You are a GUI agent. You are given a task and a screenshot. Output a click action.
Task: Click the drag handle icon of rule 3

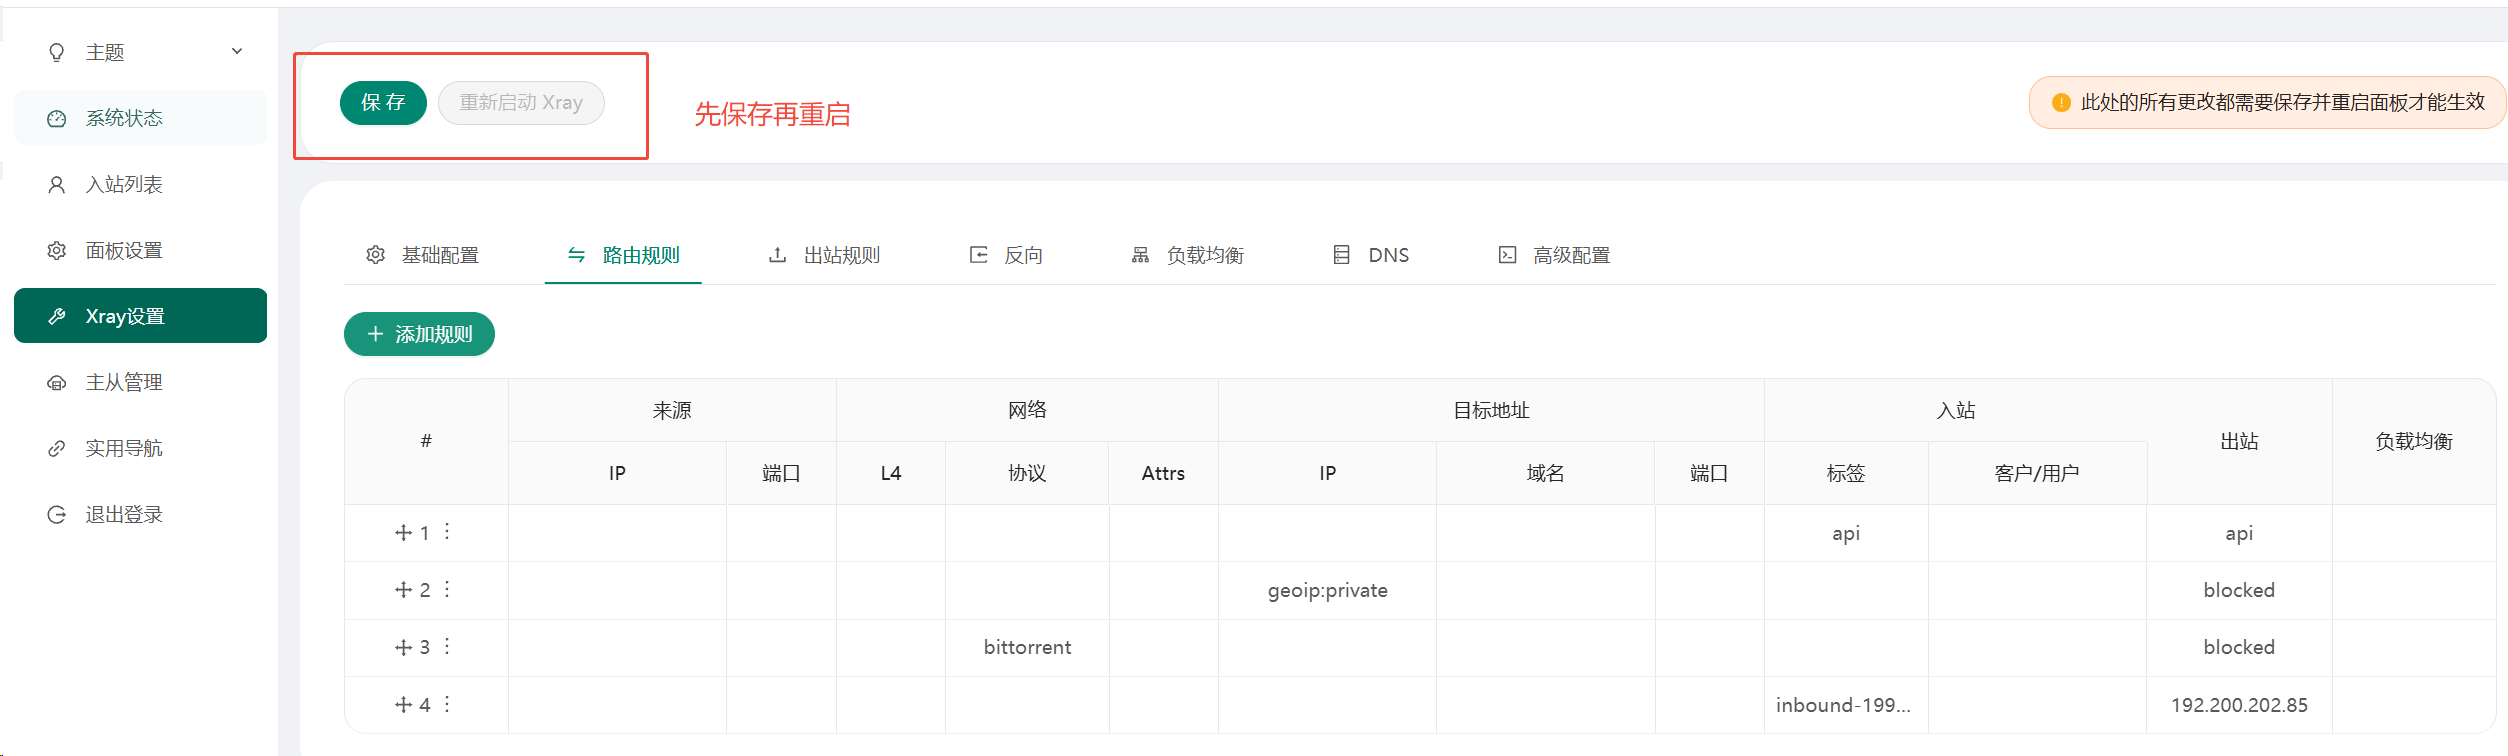click(x=403, y=647)
